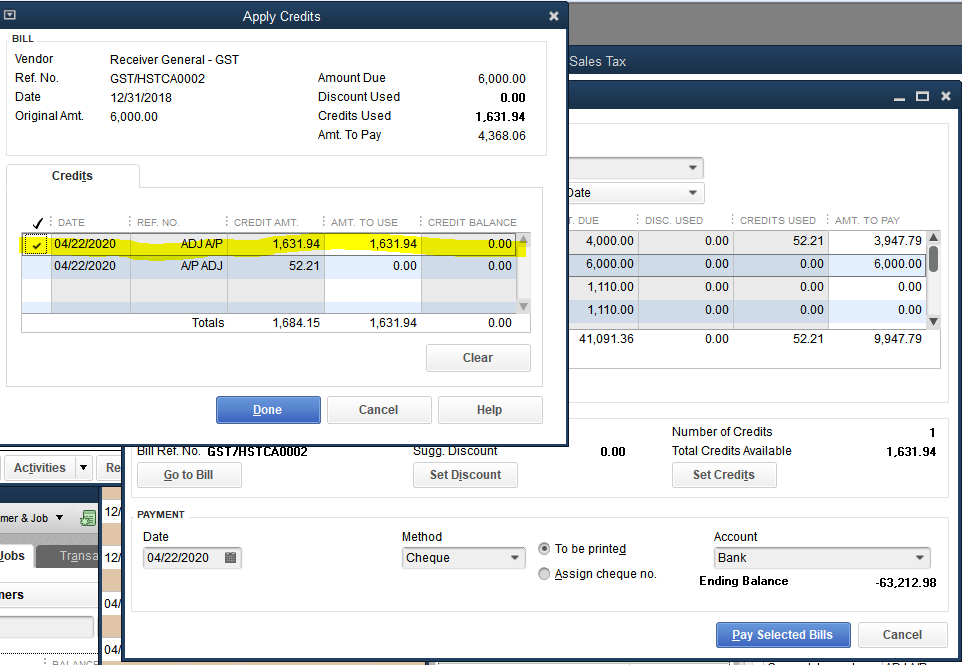962x665 pixels.
Task: Expand the Activities dropdown arrow
Action: 83,467
